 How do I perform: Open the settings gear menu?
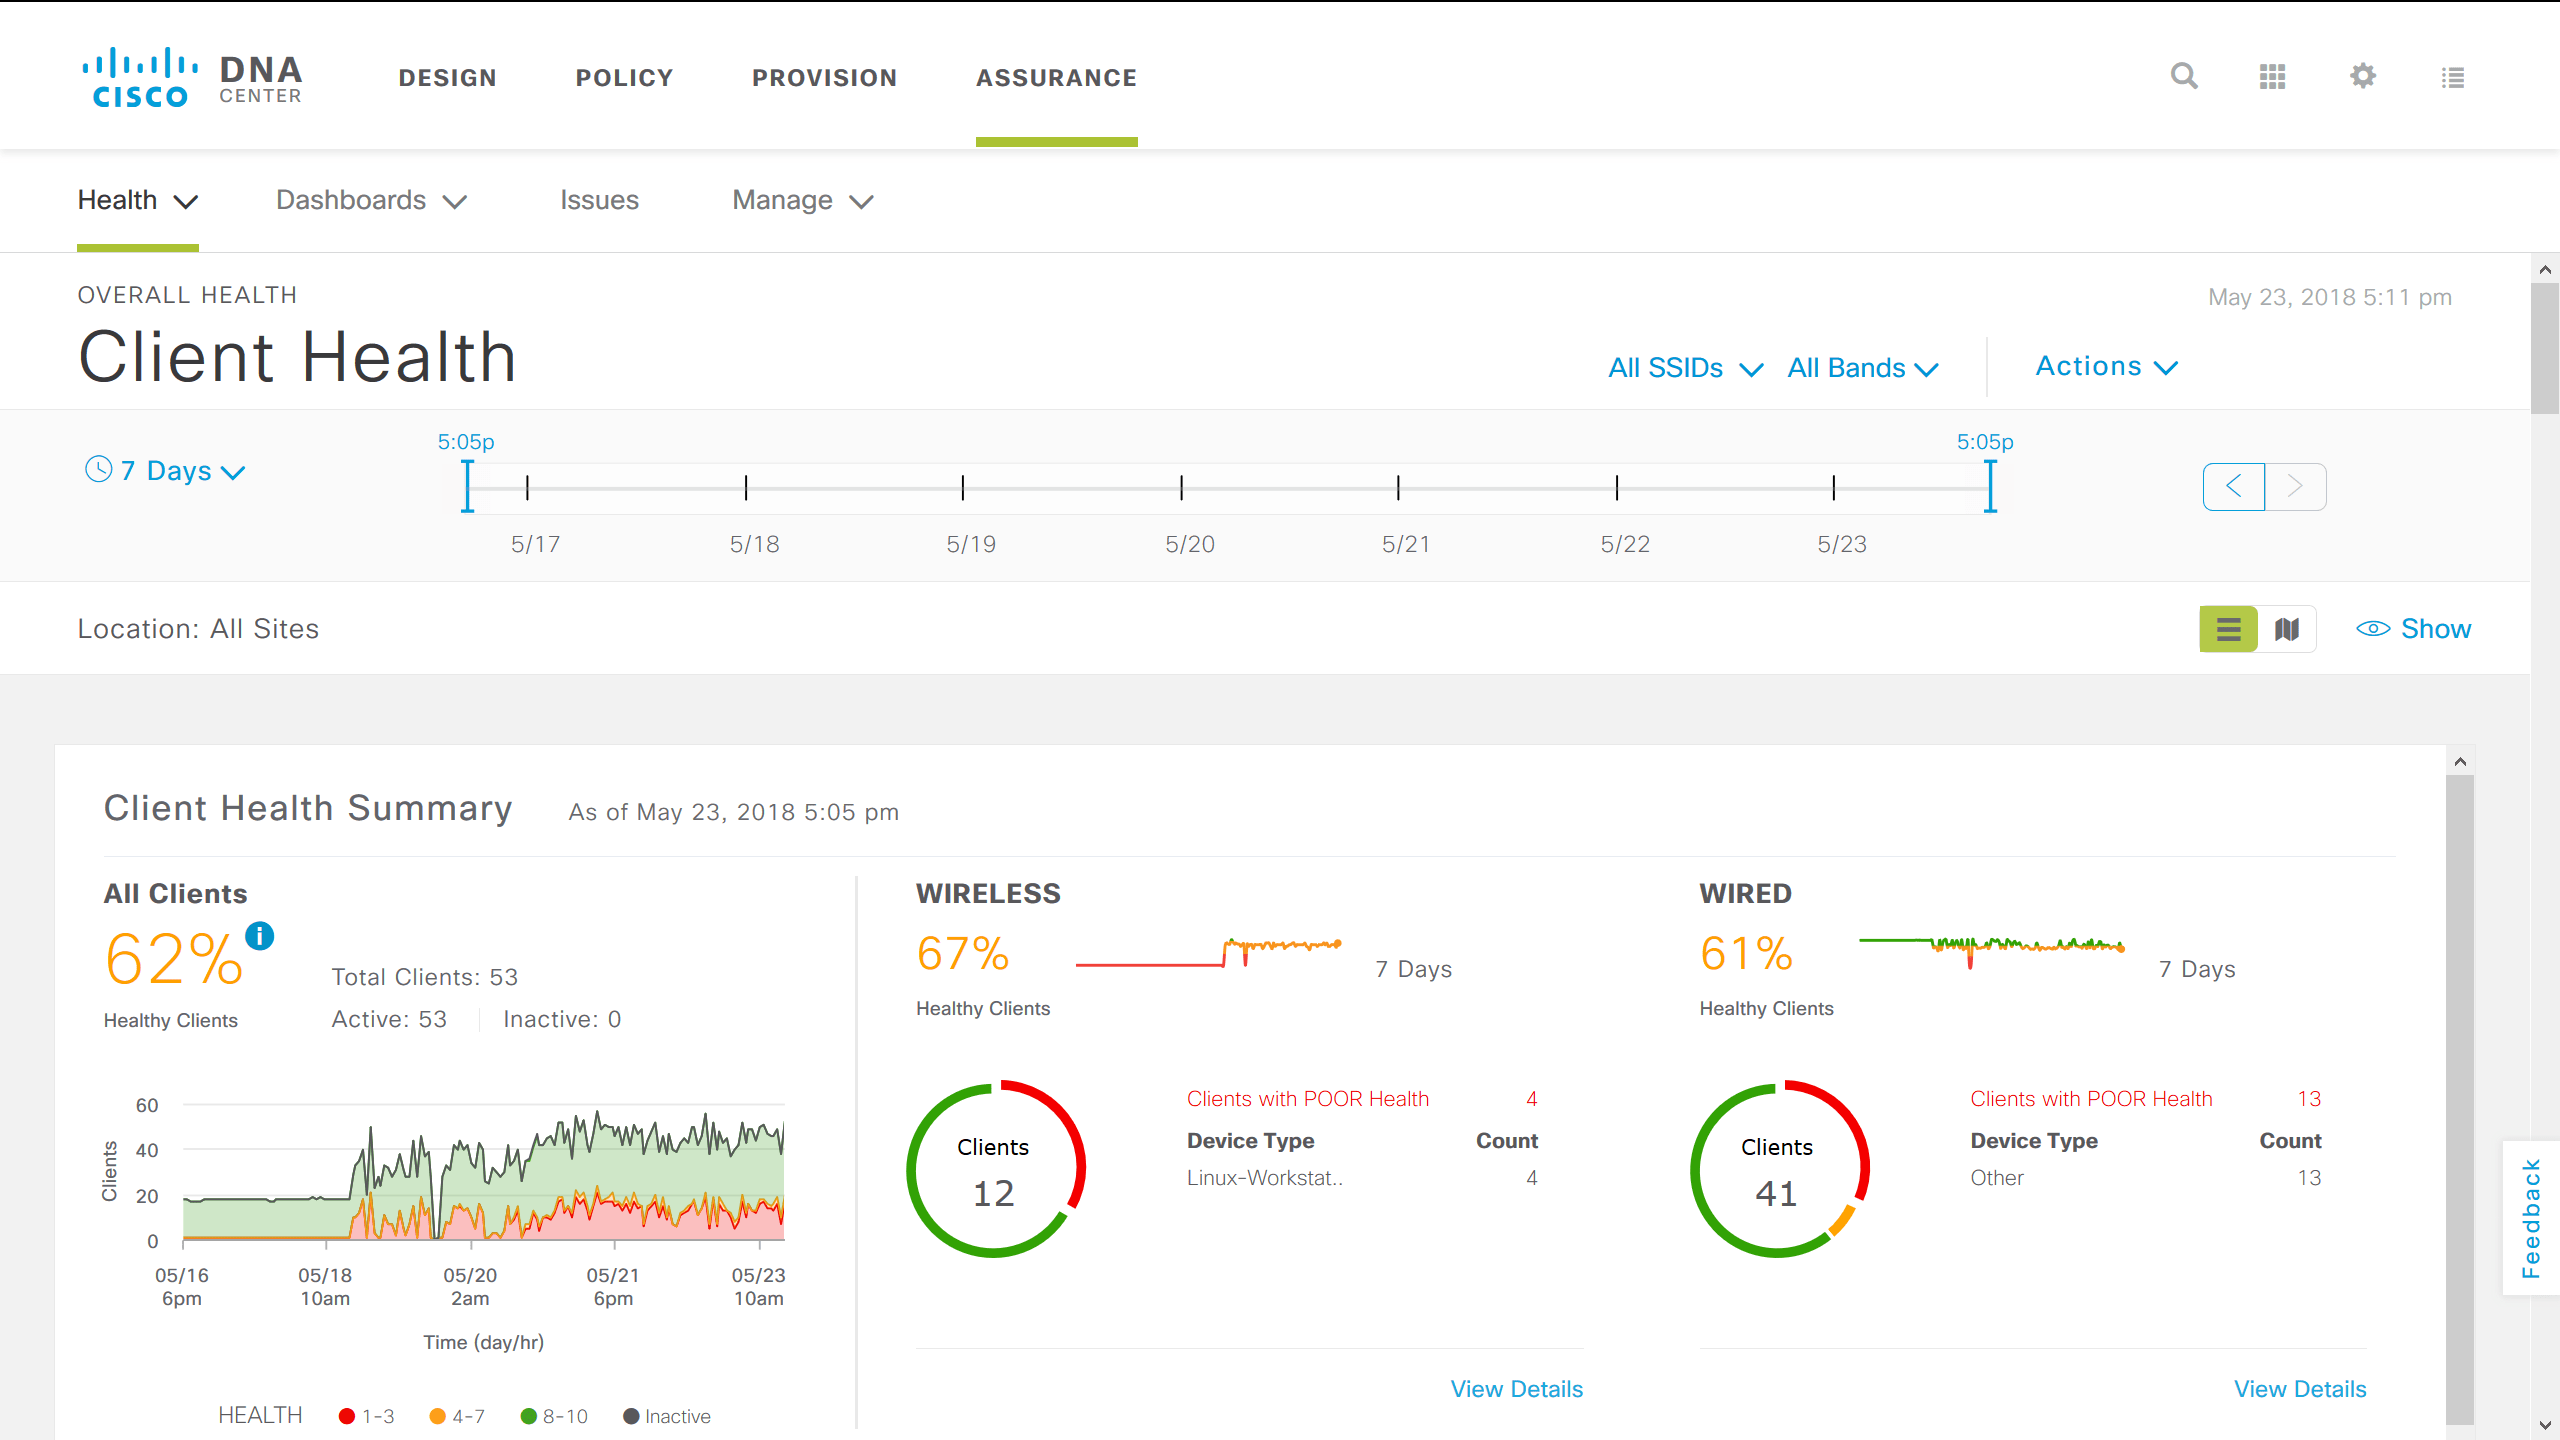[2362, 76]
